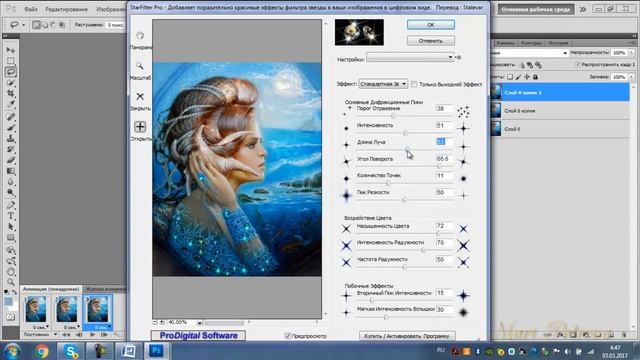Click the settings menu icon beside Настройки dropdown
This screenshot has width=640, height=360.
pyautogui.click(x=458, y=58)
